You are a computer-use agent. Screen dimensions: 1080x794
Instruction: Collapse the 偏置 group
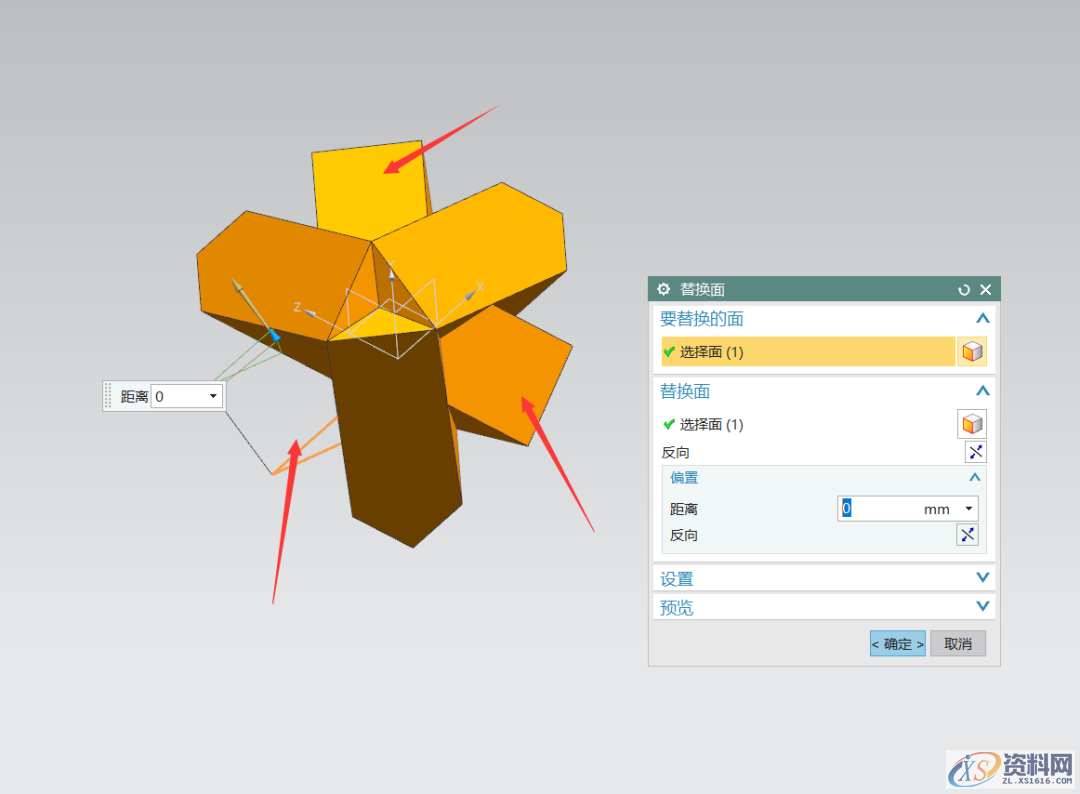[974, 478]
